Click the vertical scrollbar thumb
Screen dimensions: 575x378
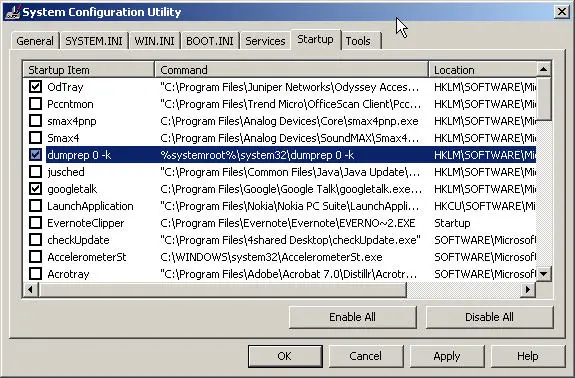[543, 99]
